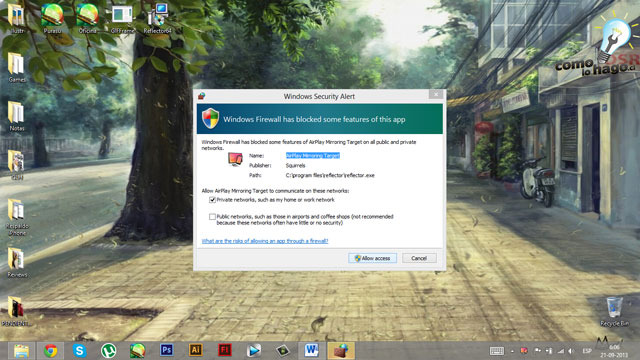Open the dark green diamond taskbar app

282,351
